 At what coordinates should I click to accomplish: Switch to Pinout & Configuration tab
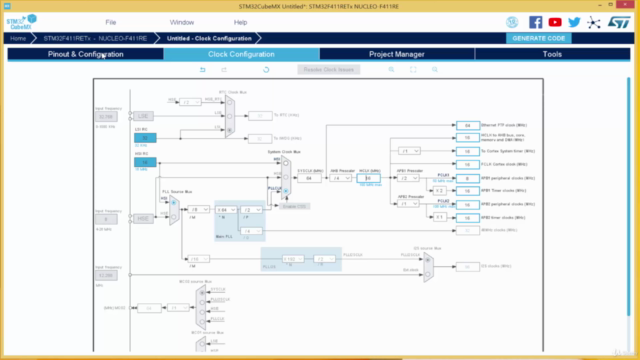pyautogui.click(x=86, y=54)
